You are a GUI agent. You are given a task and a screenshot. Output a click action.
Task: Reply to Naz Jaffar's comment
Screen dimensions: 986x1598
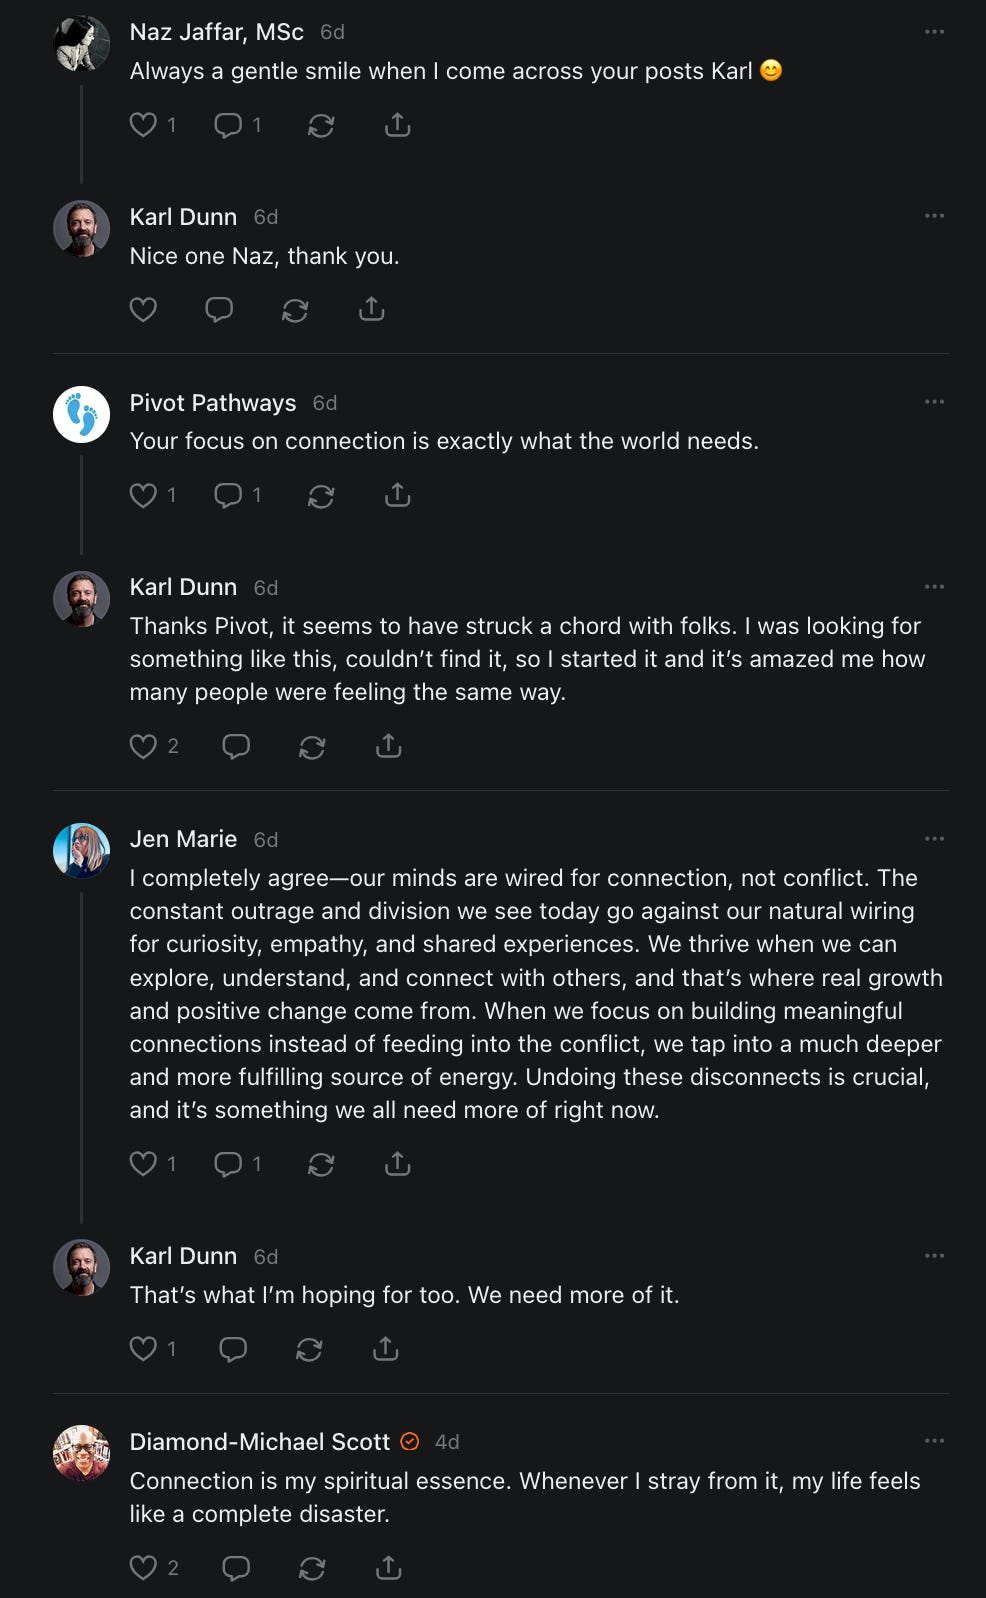tap(229, 125)
